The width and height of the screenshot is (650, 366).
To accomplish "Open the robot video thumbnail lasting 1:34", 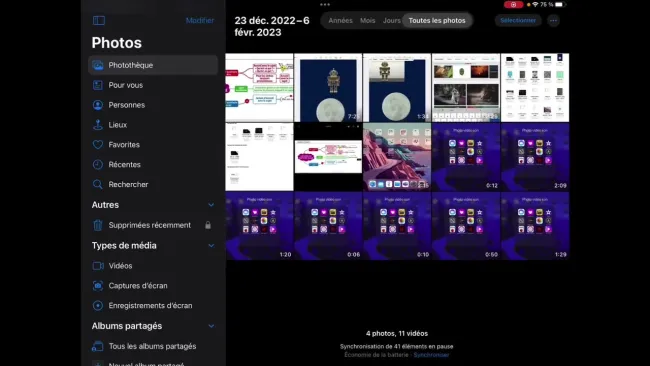I will pos(397,87).
